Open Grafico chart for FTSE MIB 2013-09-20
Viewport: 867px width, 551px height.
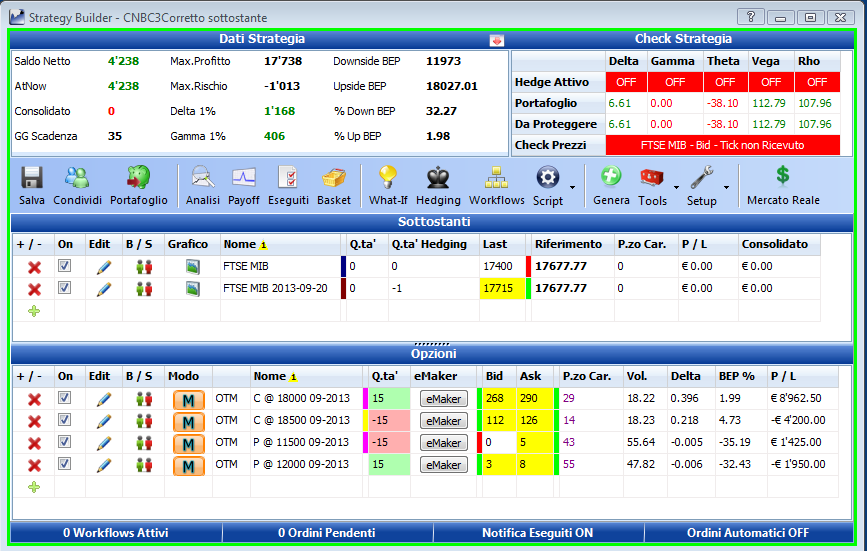(192, 288)
